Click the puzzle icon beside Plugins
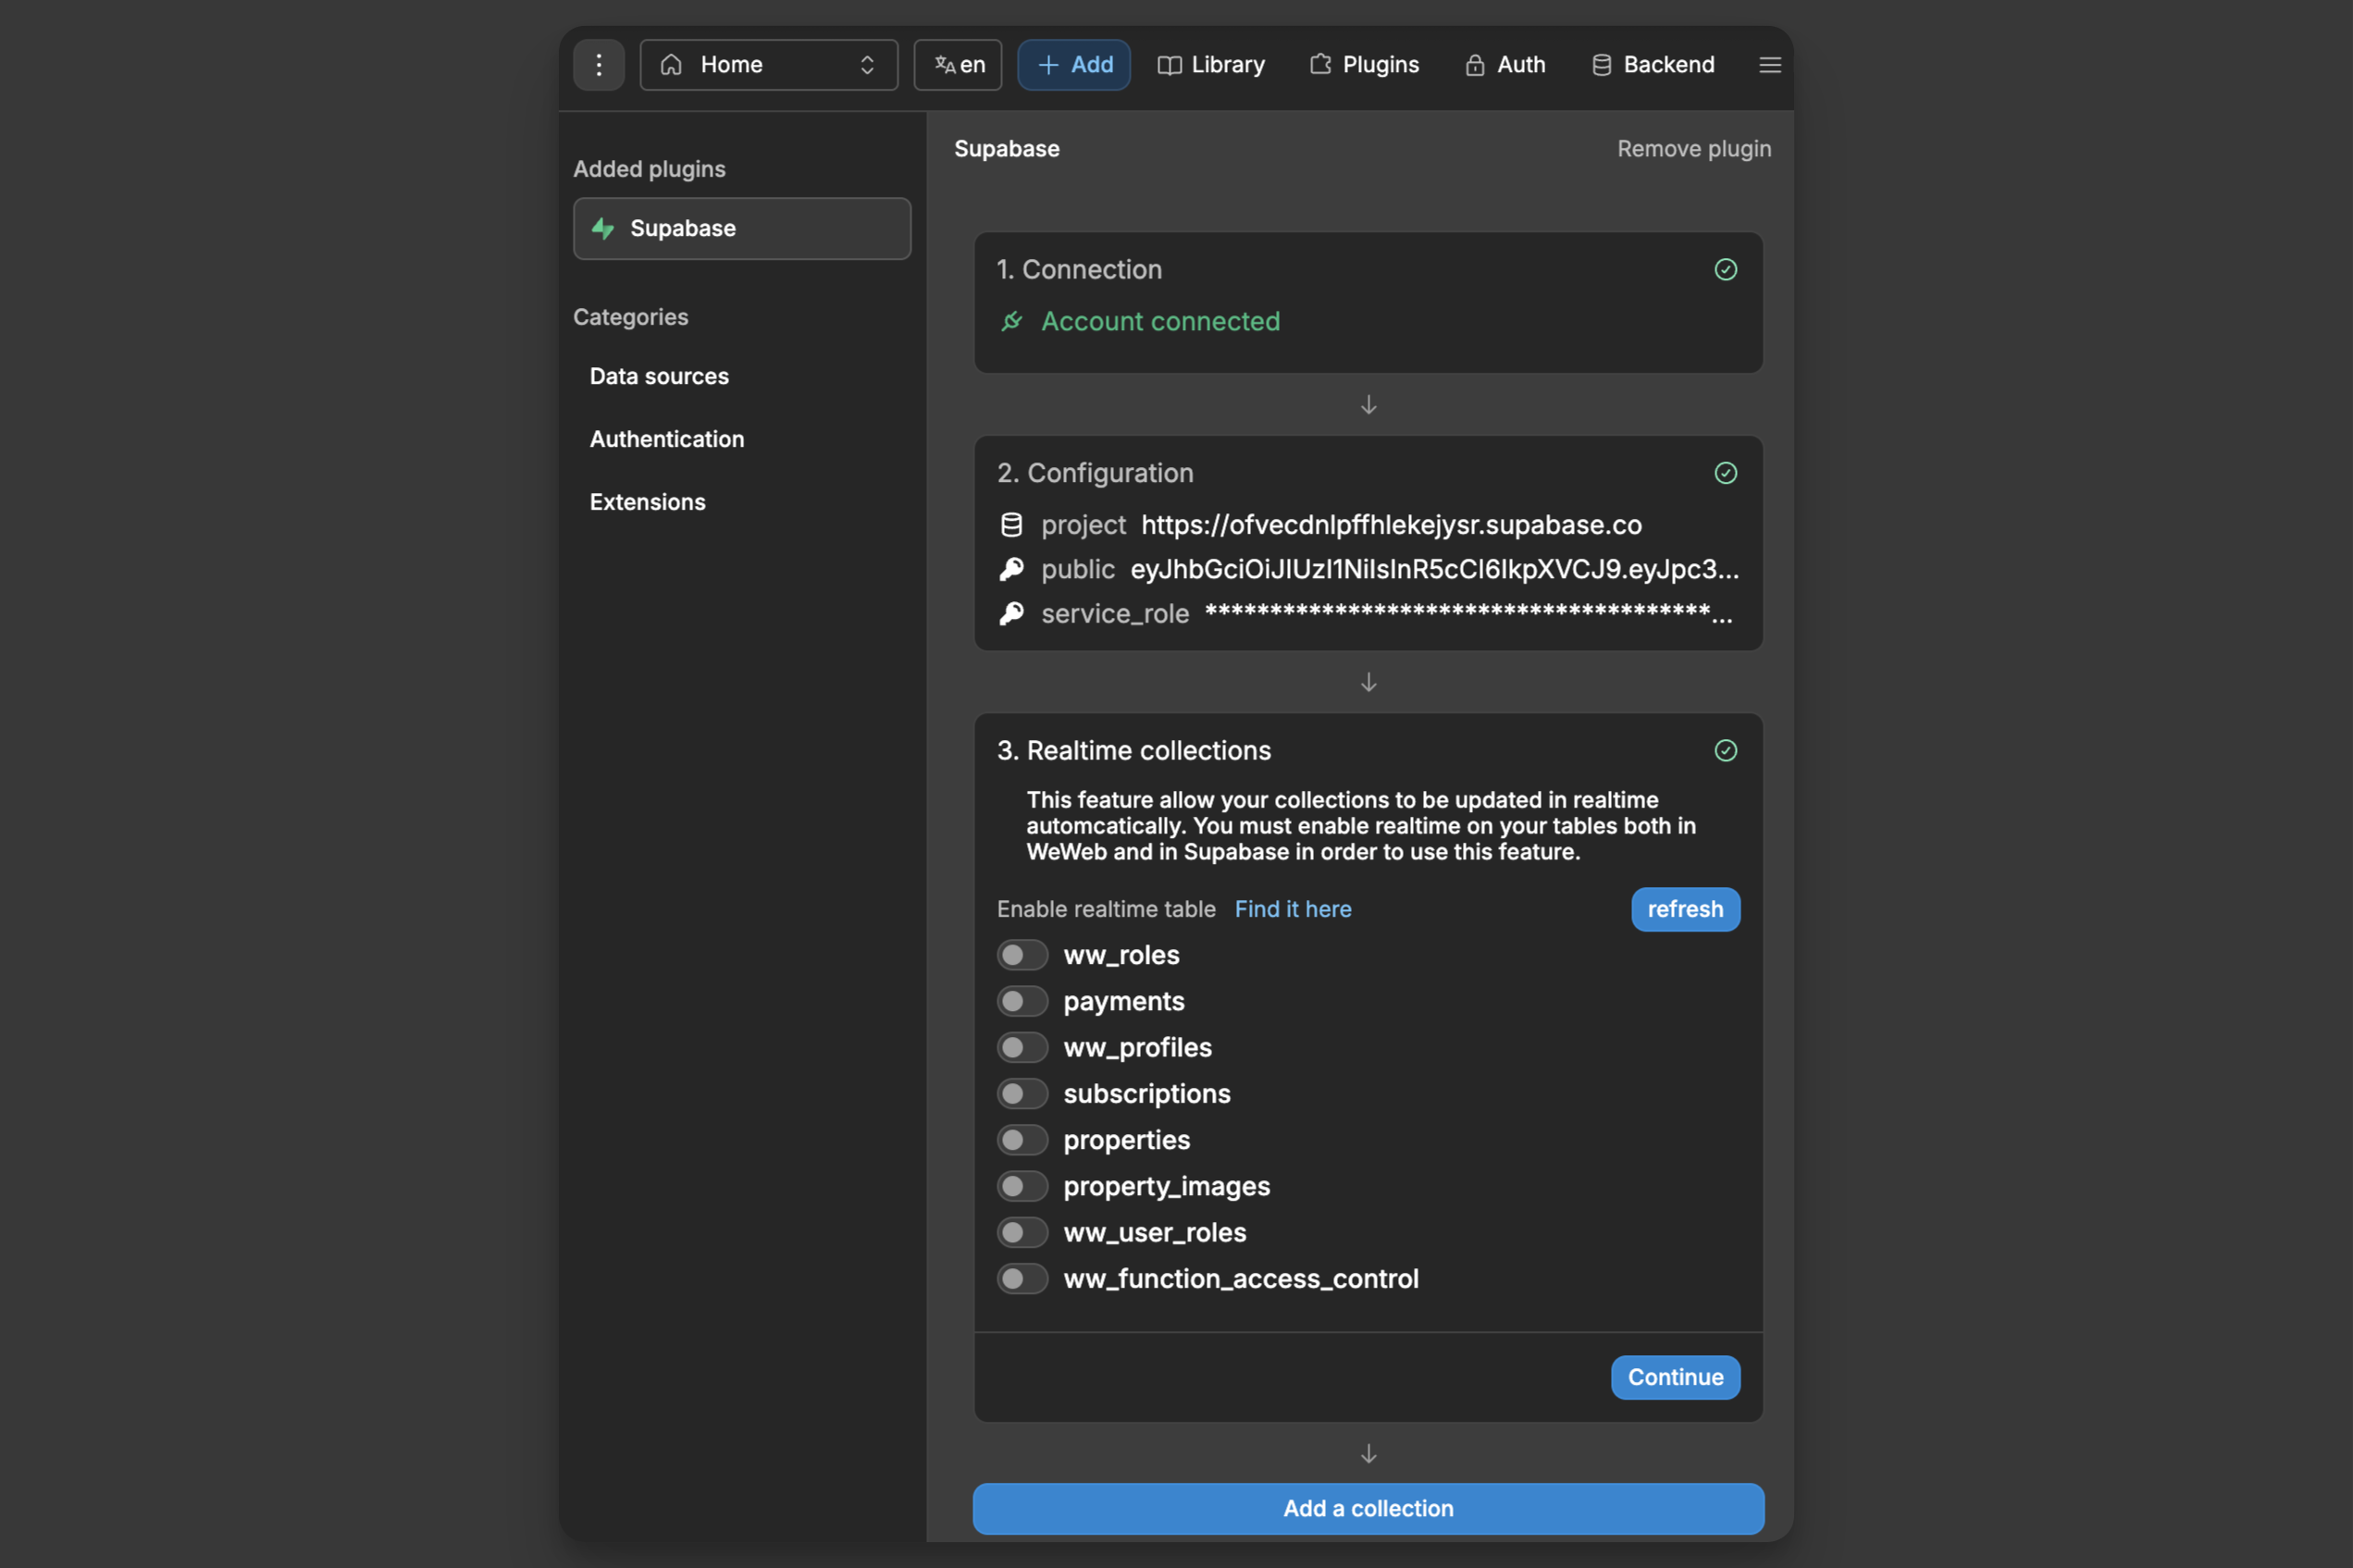Image resolution: width=2353 pixels, height=1568 pixels. tap(1320, 65)
